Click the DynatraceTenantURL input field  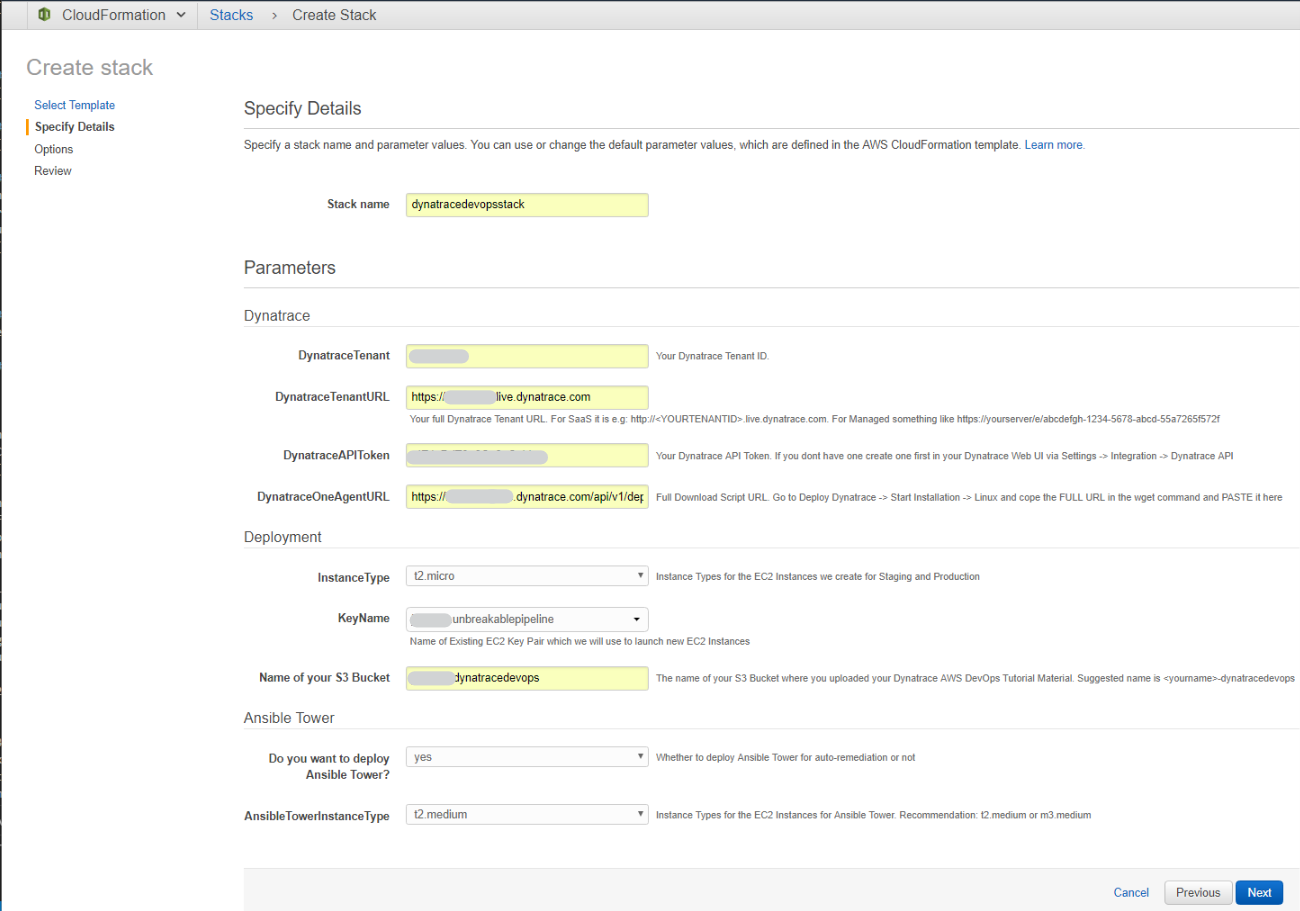point(527,397)
